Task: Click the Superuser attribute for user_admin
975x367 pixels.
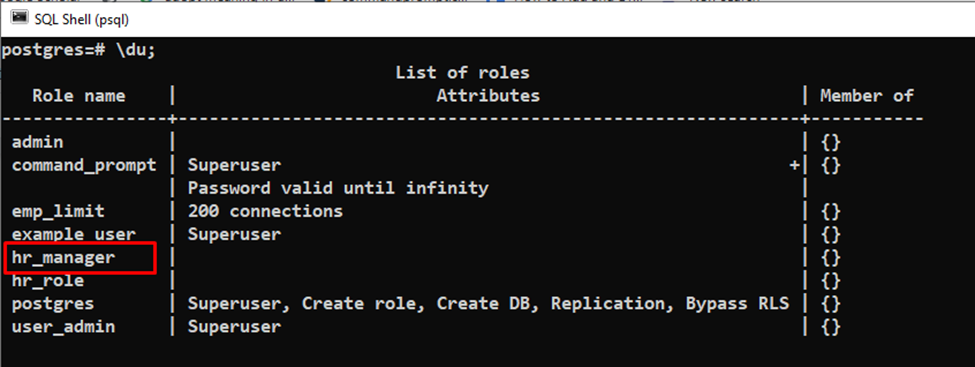Action: coord(234,327)
